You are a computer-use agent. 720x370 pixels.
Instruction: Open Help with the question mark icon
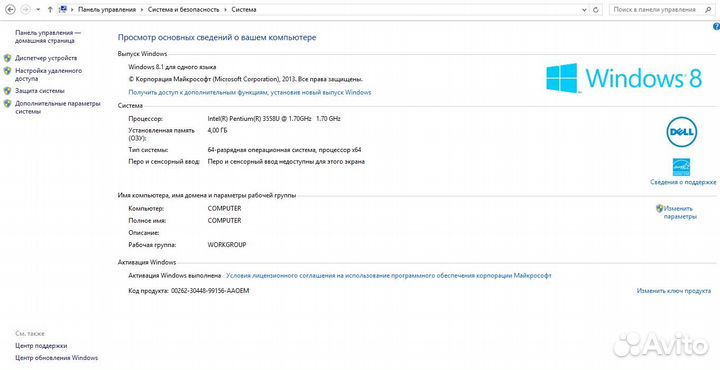(716, 27)
